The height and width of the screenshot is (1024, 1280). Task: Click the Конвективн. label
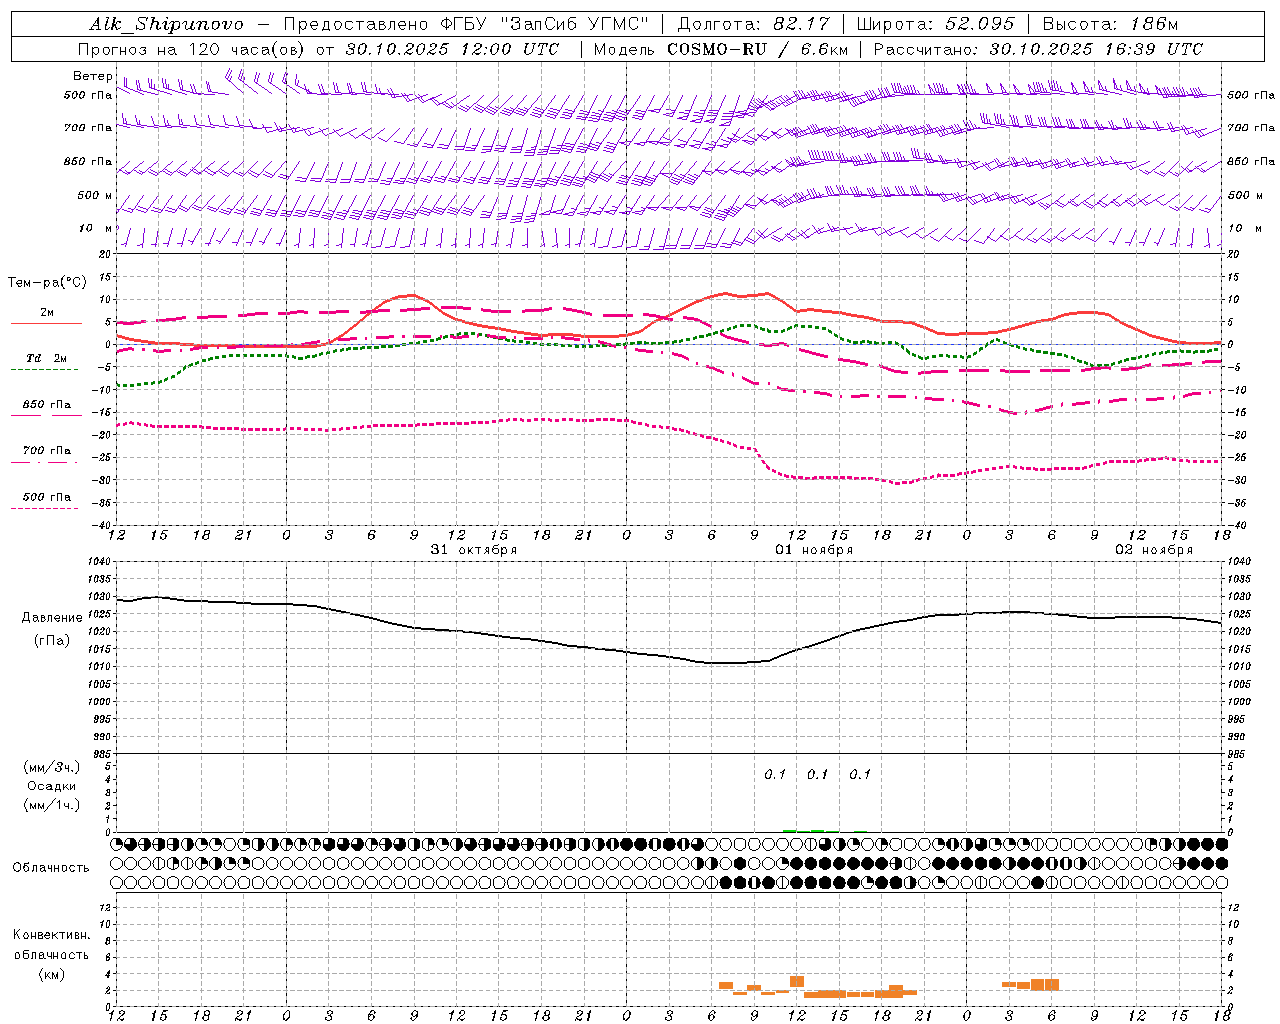pos(52,935)
